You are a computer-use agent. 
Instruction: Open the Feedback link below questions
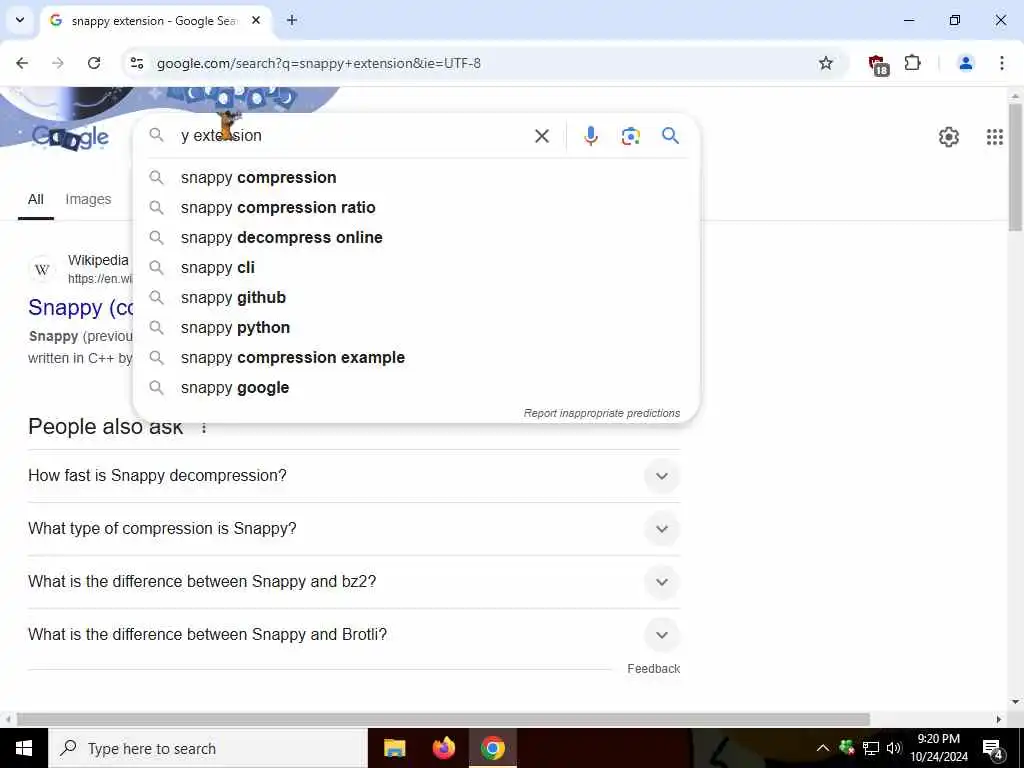(653, 669)
